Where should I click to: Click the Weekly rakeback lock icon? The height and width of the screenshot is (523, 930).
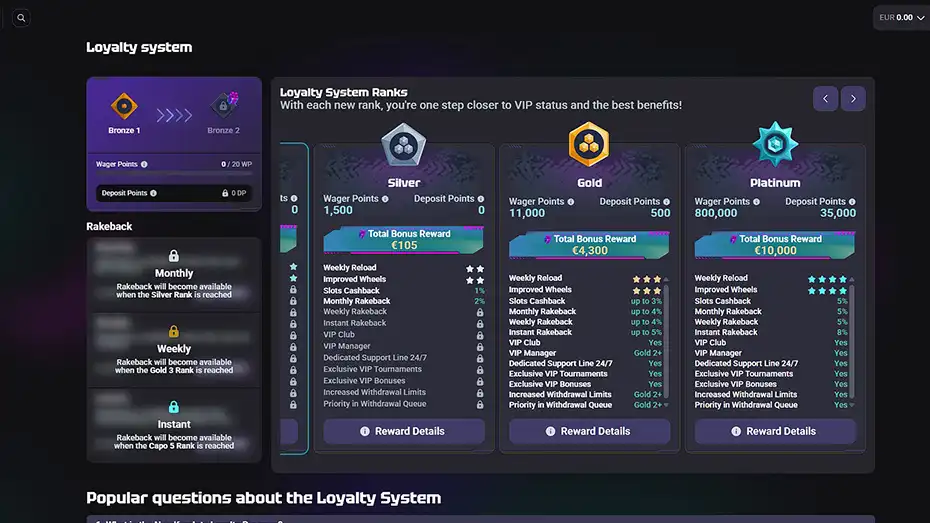coord(174,331)
